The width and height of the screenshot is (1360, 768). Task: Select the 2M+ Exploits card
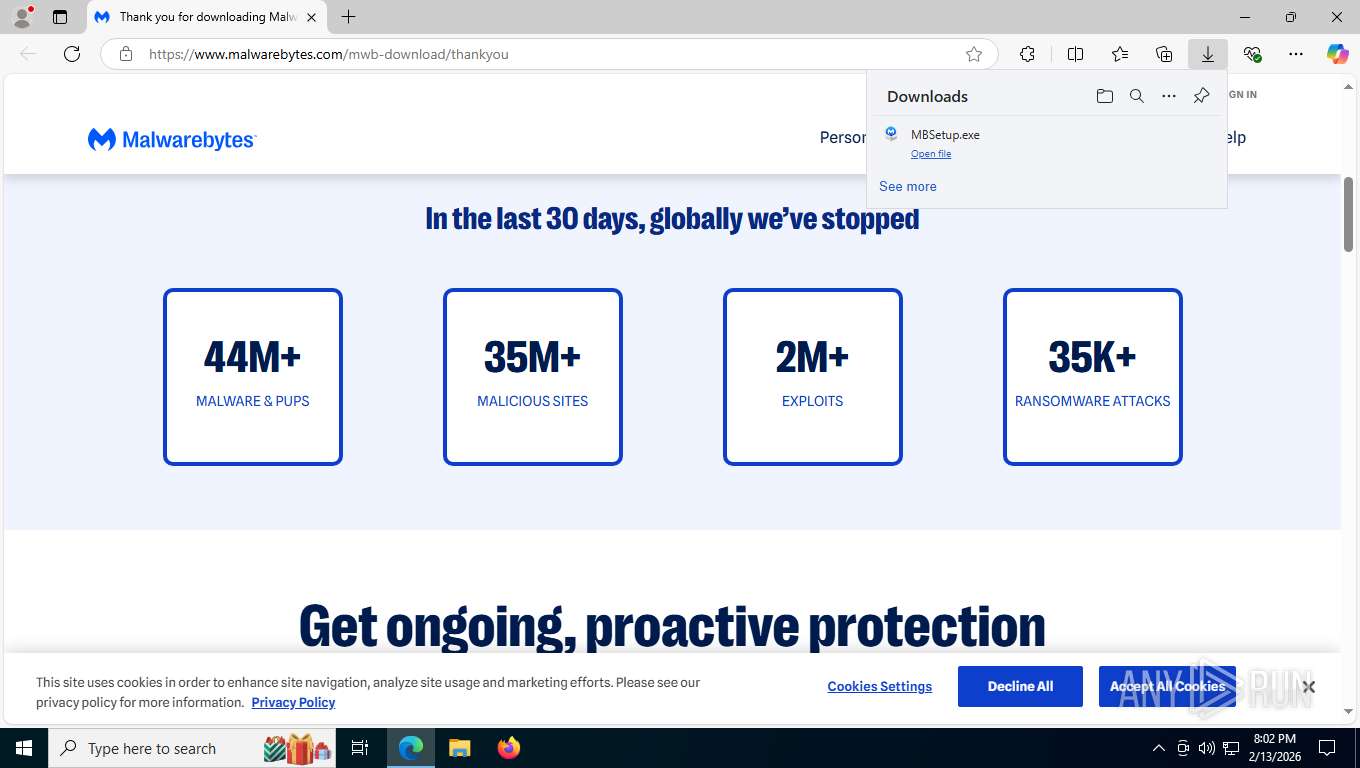point(813,377)
